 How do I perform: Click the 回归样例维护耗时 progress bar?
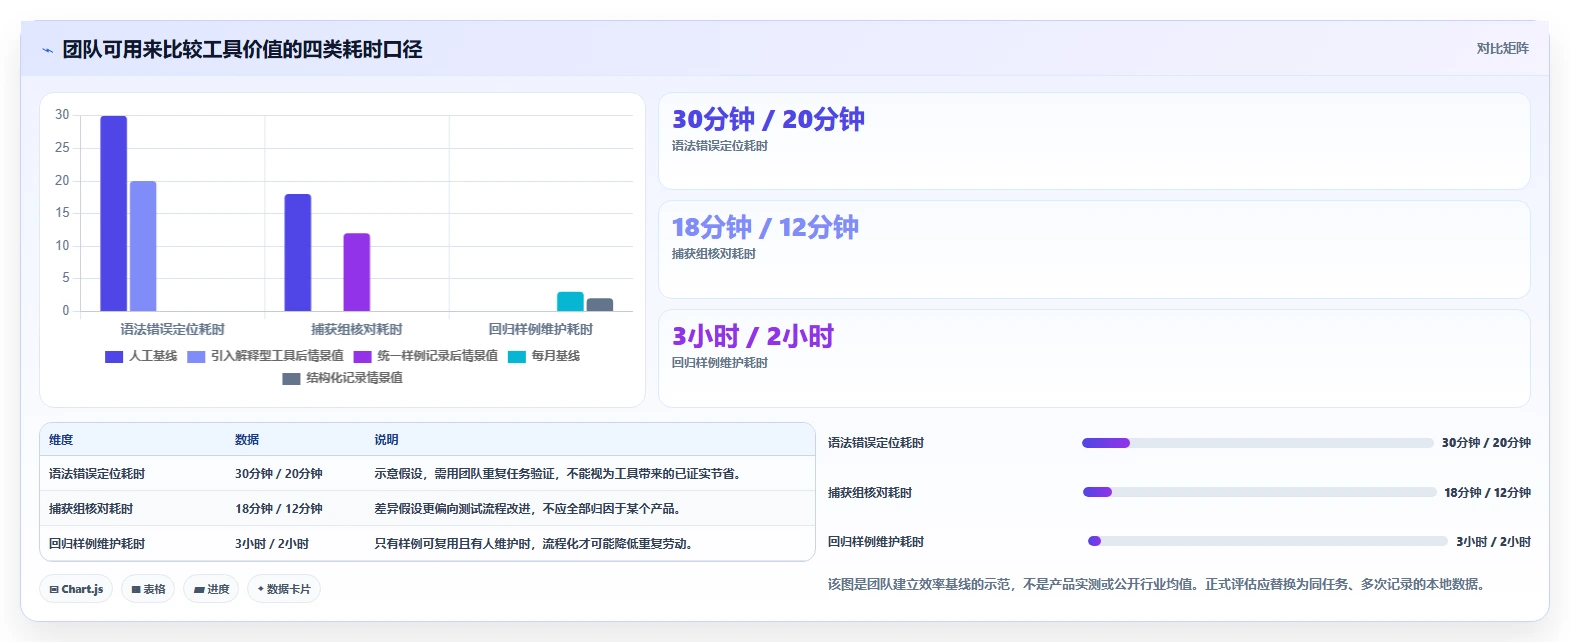(x=1267, y=541)
